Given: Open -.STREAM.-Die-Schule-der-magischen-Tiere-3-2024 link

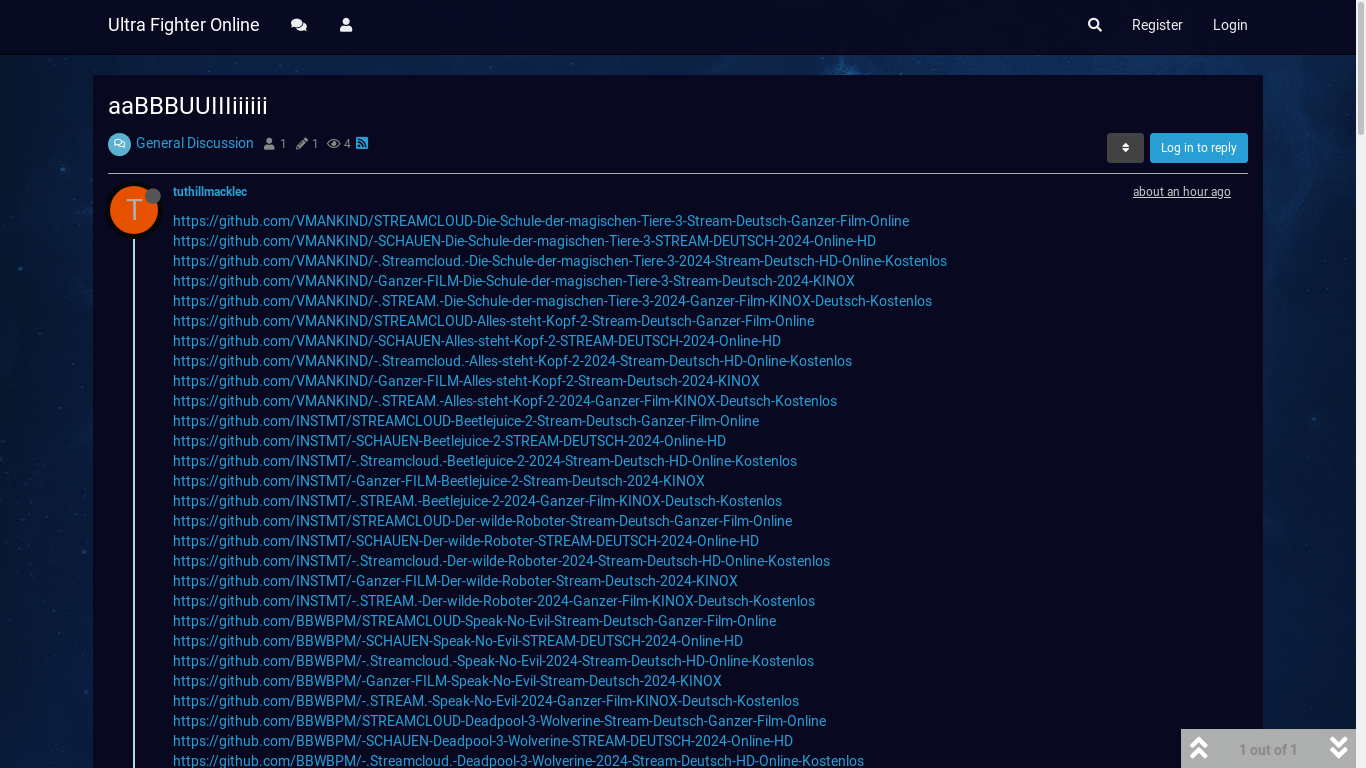Looking at the screenshot, I should 552,301.
